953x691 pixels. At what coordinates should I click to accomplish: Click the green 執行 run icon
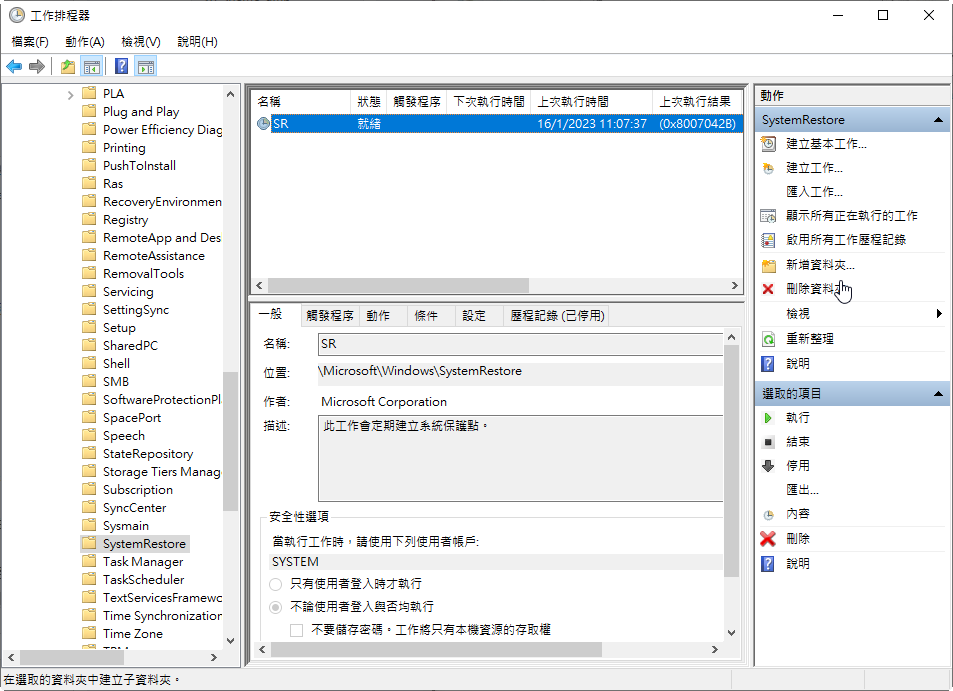tap(768, 418)
